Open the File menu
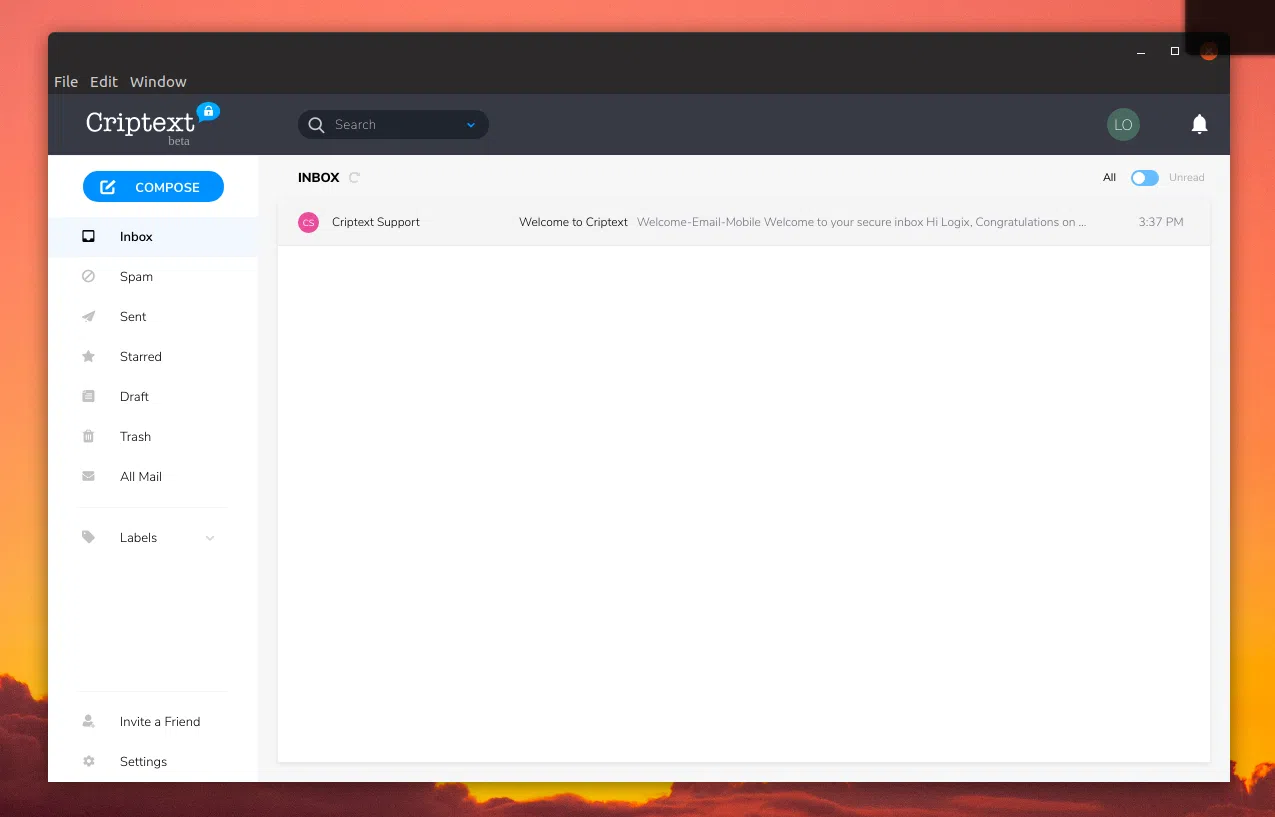Image resolution: width=1275 pixels, height=817 pixels. coord(66,82)
